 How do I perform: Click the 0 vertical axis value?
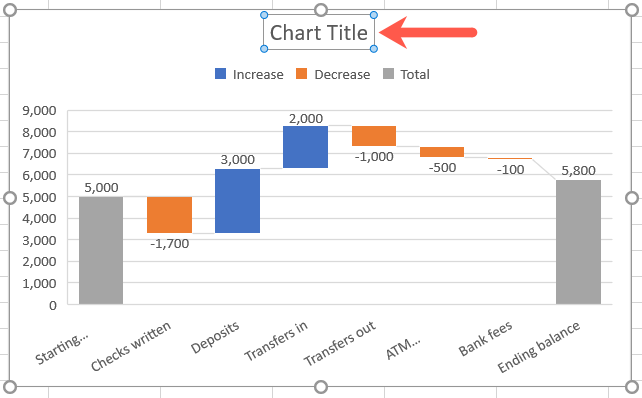coord(52,305)
